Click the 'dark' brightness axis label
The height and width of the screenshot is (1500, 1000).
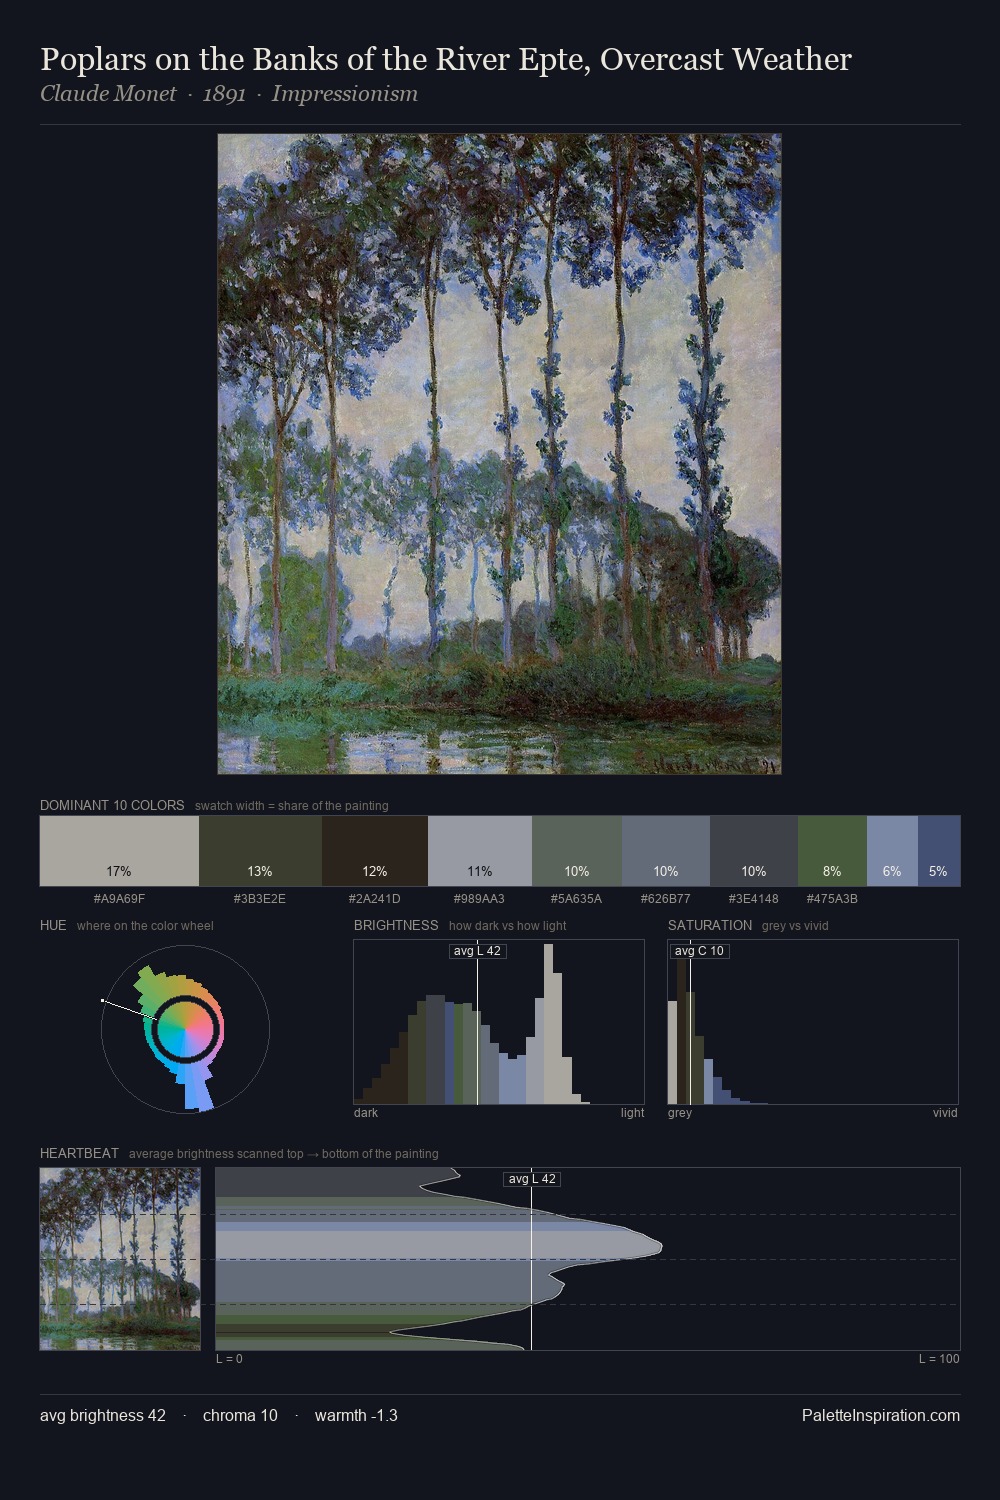click(x=366, y=1113)
